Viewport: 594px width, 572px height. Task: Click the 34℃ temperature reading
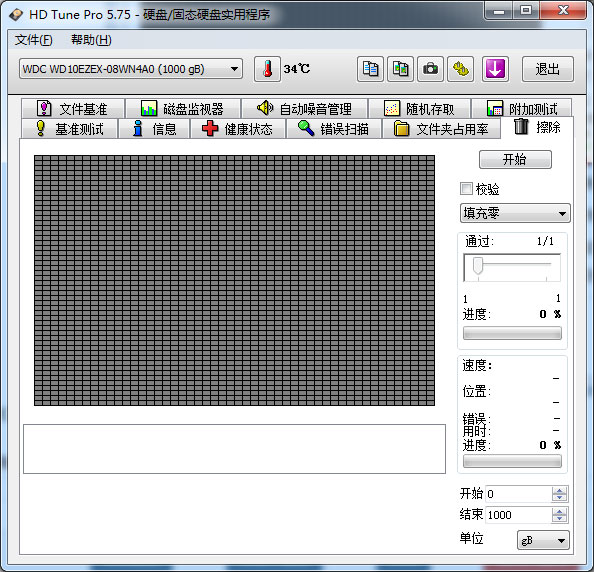pyautogui.click(x=297, y=69)
